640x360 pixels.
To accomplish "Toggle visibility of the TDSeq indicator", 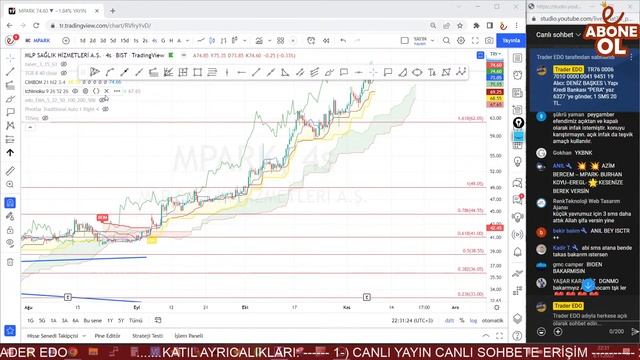I will pos(45,118).
